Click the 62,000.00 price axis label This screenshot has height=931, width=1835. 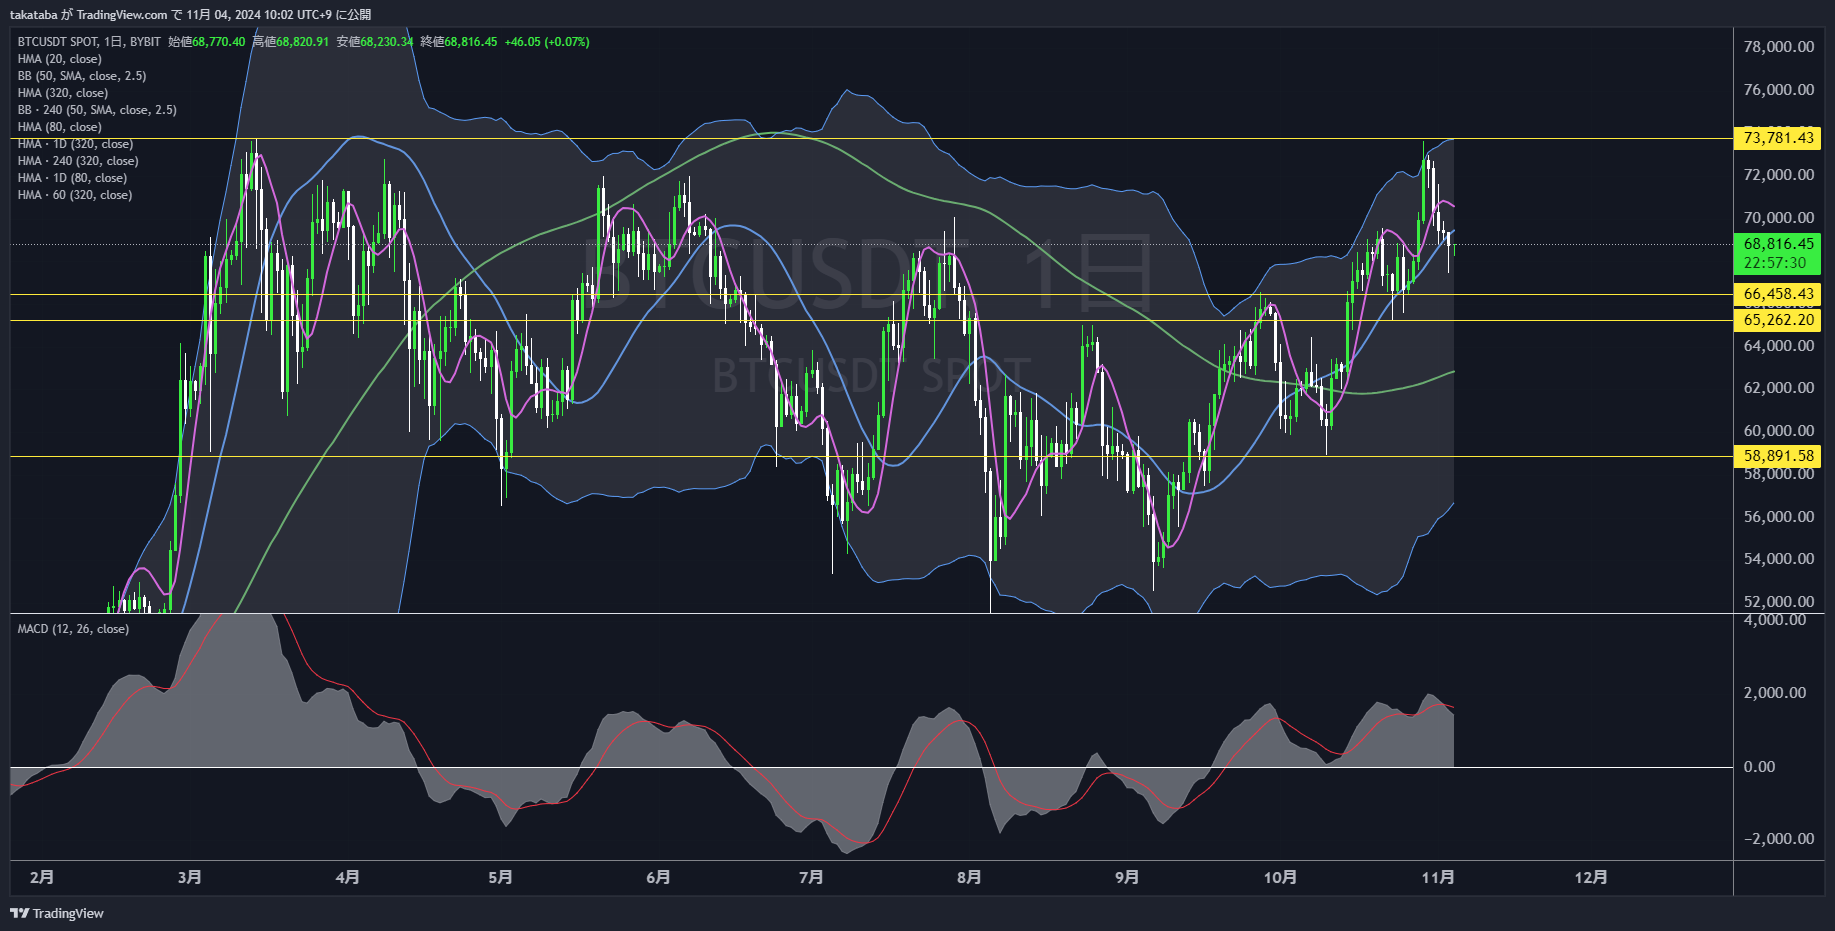[x=1778, y=388]
